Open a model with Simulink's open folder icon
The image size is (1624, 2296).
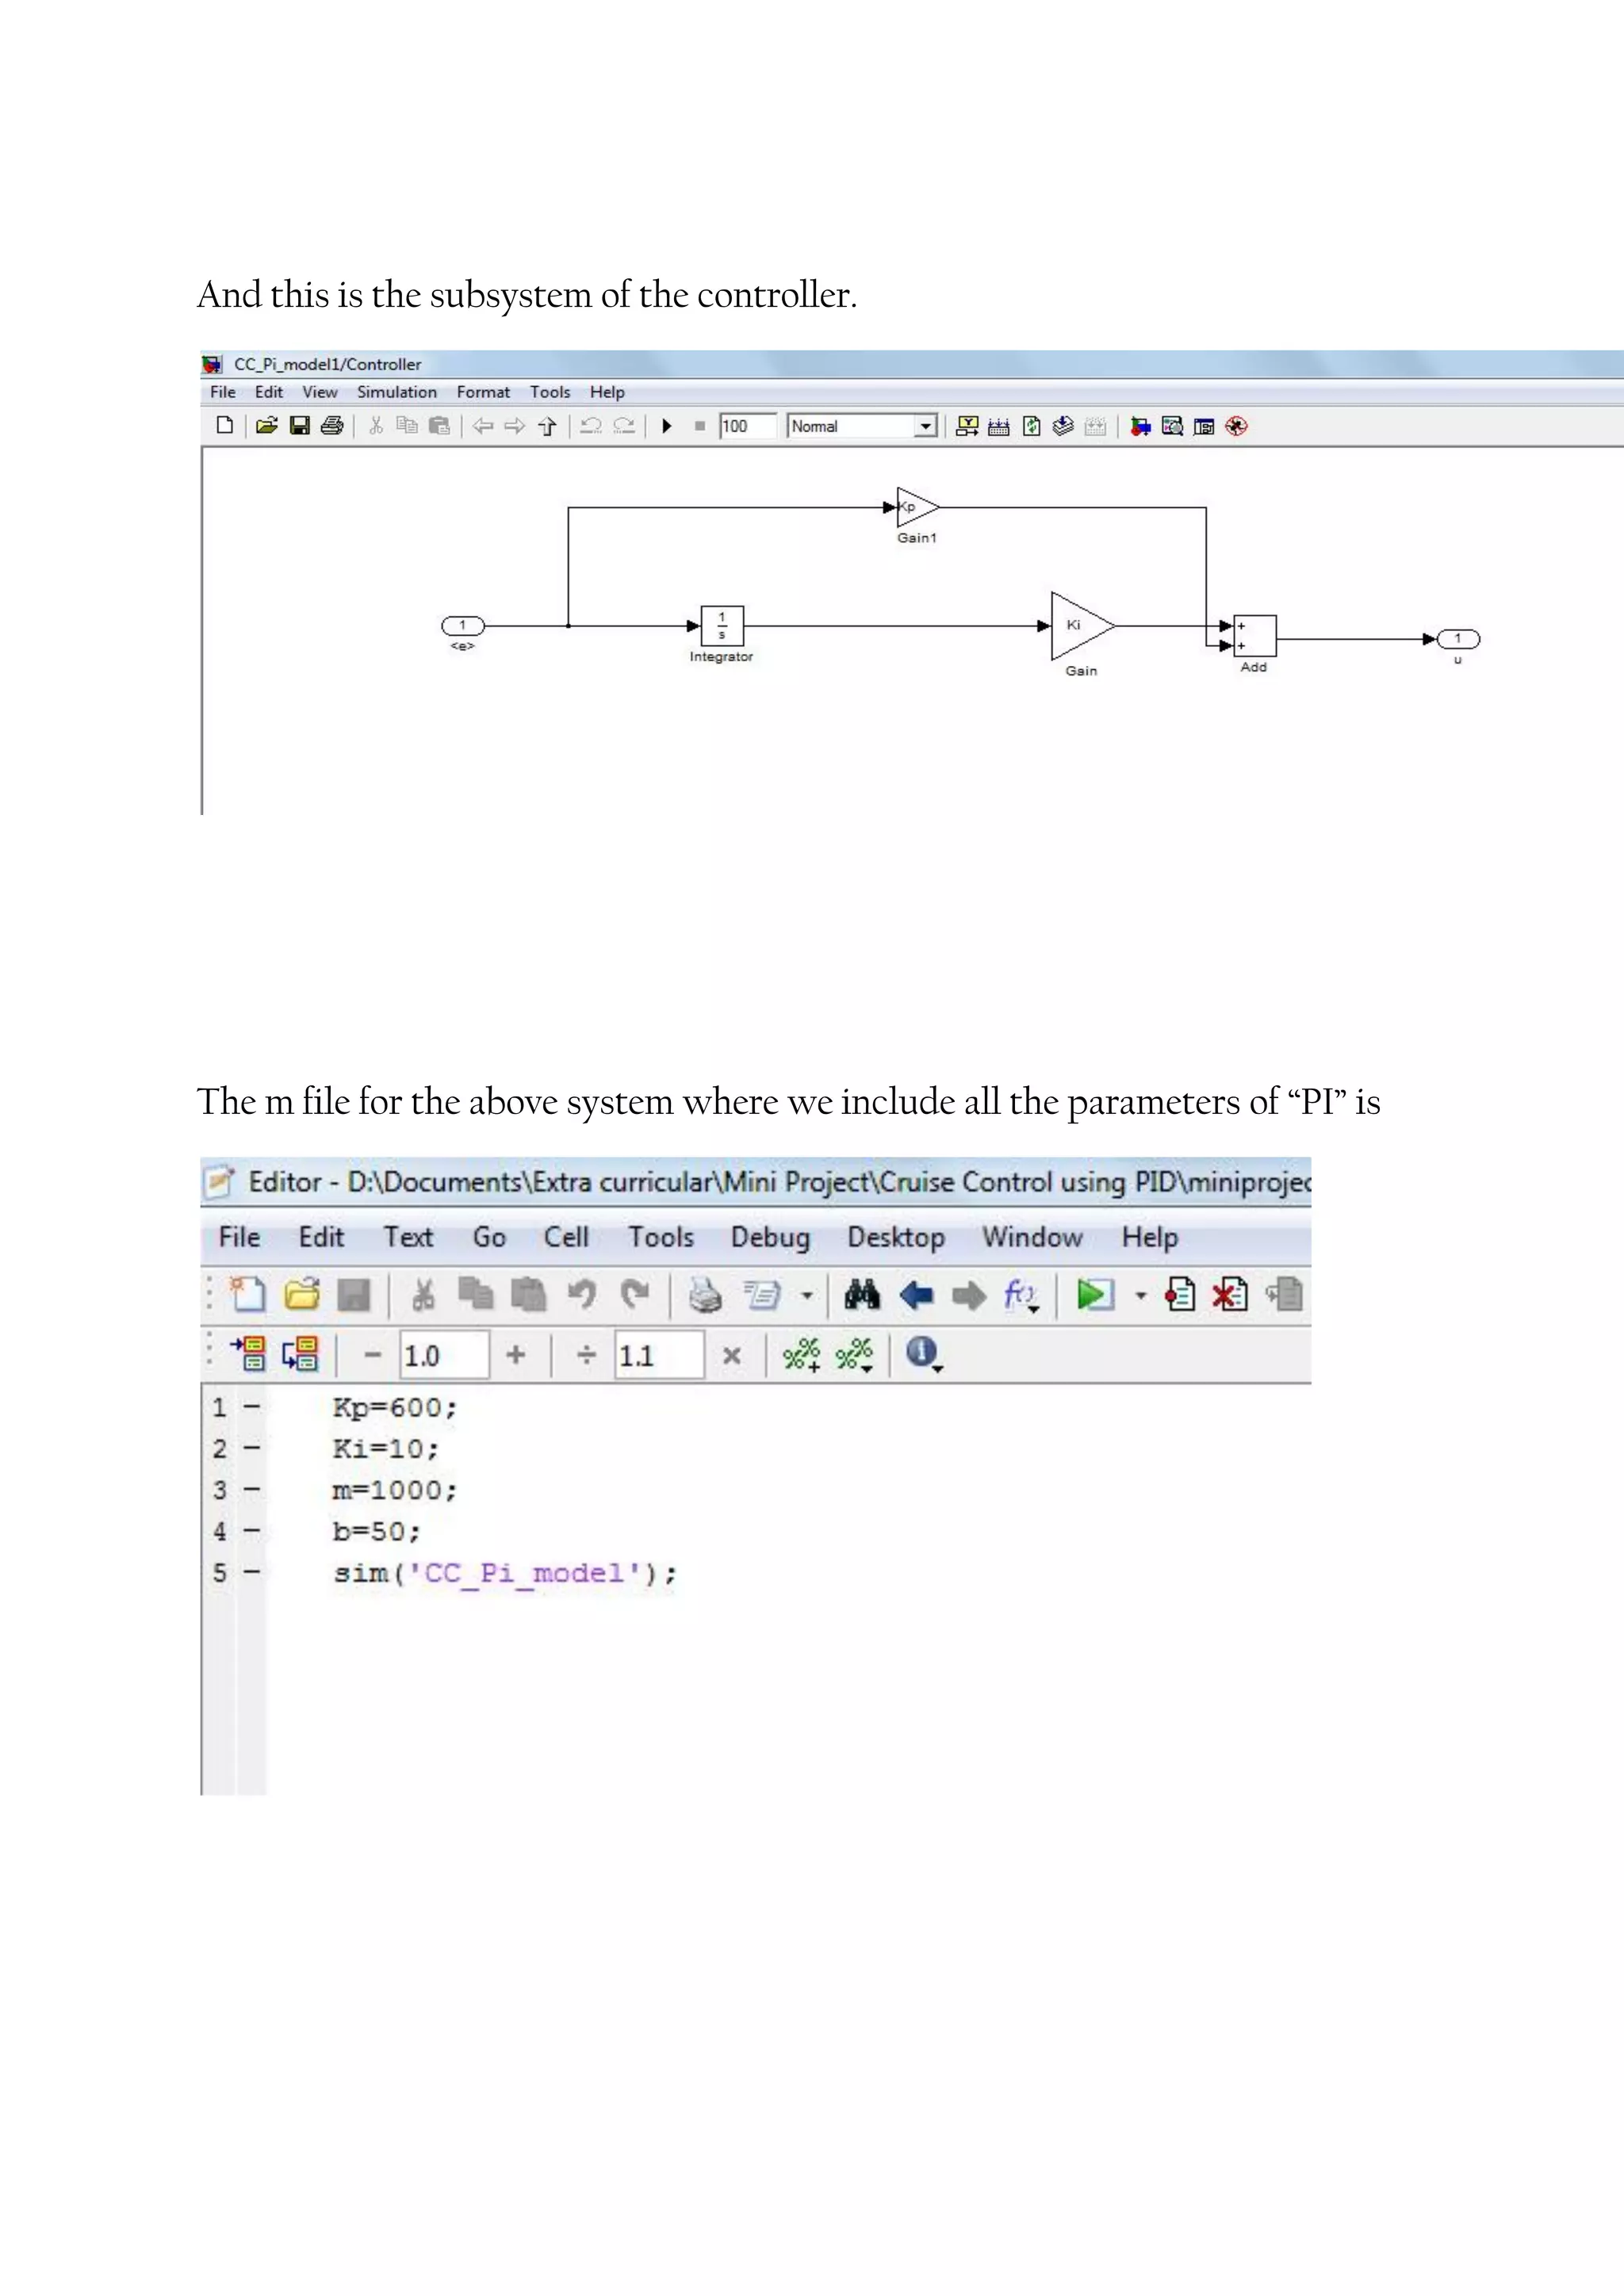coord(266,426)
